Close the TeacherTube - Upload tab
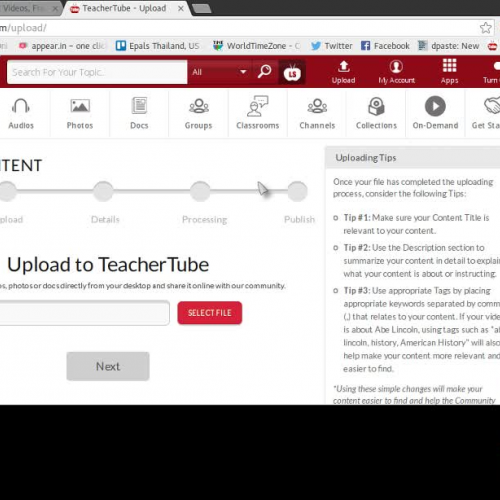This screenshot has height=500, width=500. (x=181, y=9)
